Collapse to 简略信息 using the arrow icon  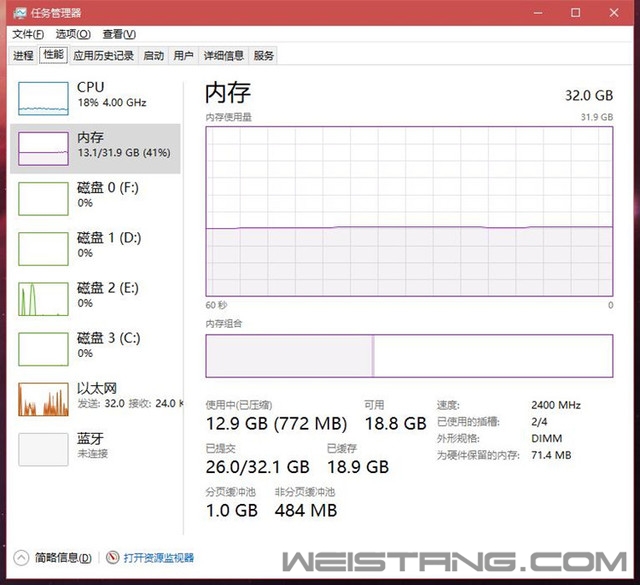tap(21, 558)
